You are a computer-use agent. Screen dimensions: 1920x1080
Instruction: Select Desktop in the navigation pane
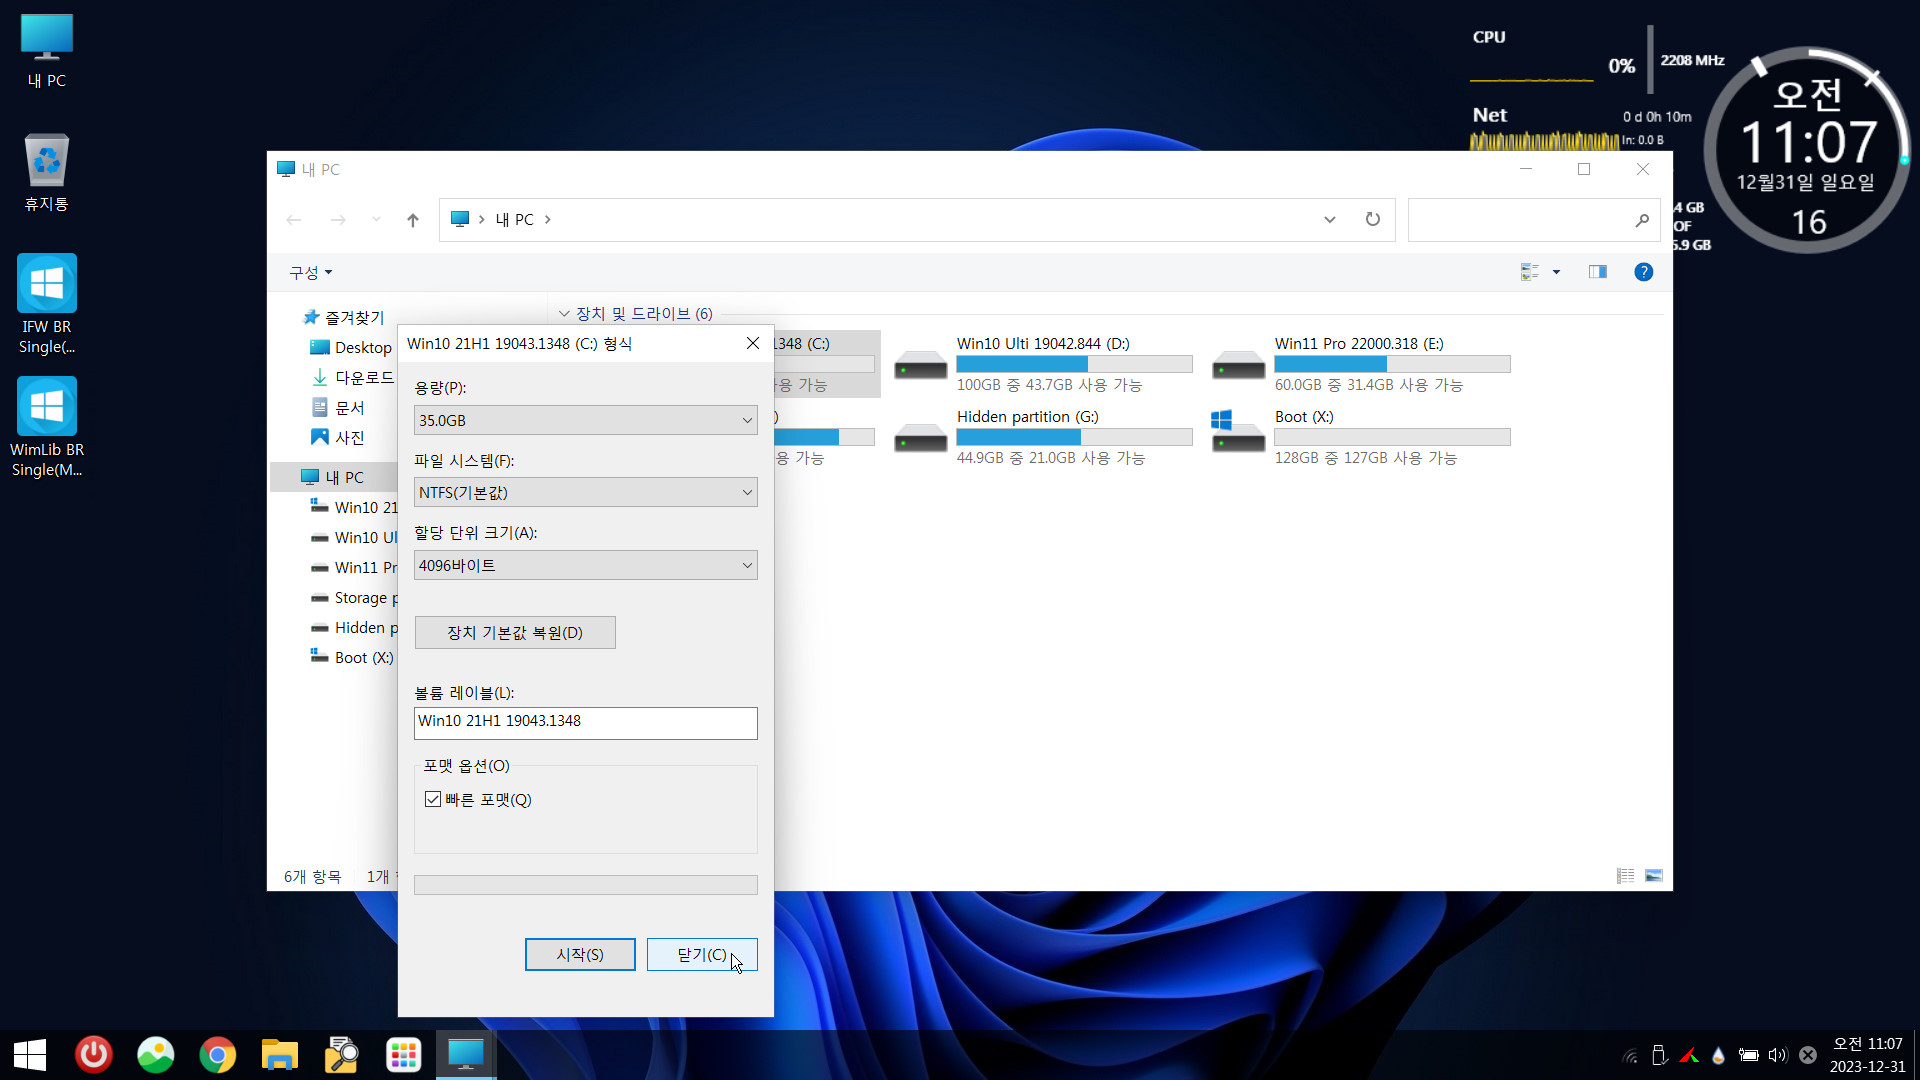point(351,347)
